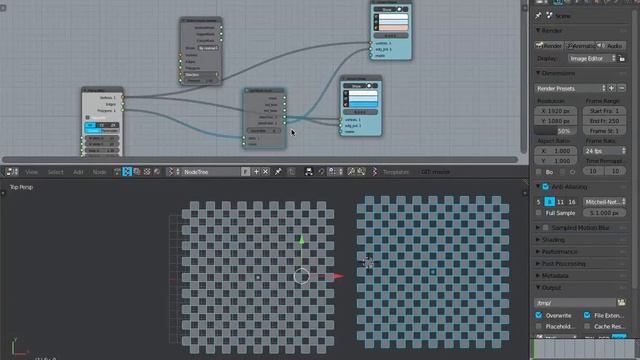Enable the Full Sample checkbox

[539, 213]
